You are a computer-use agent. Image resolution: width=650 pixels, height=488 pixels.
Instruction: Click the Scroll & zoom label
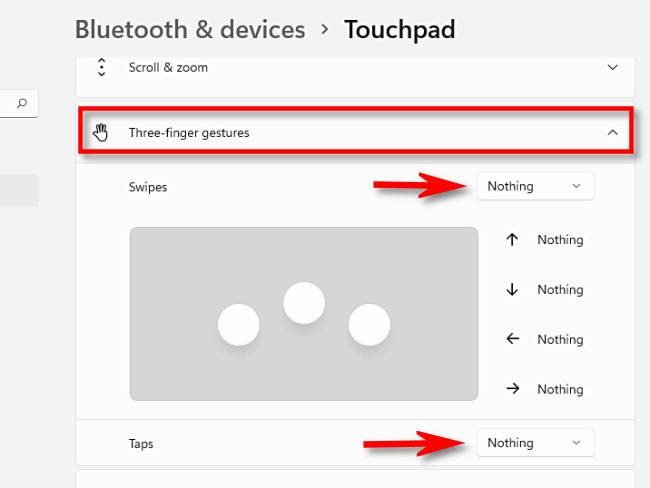168,68
